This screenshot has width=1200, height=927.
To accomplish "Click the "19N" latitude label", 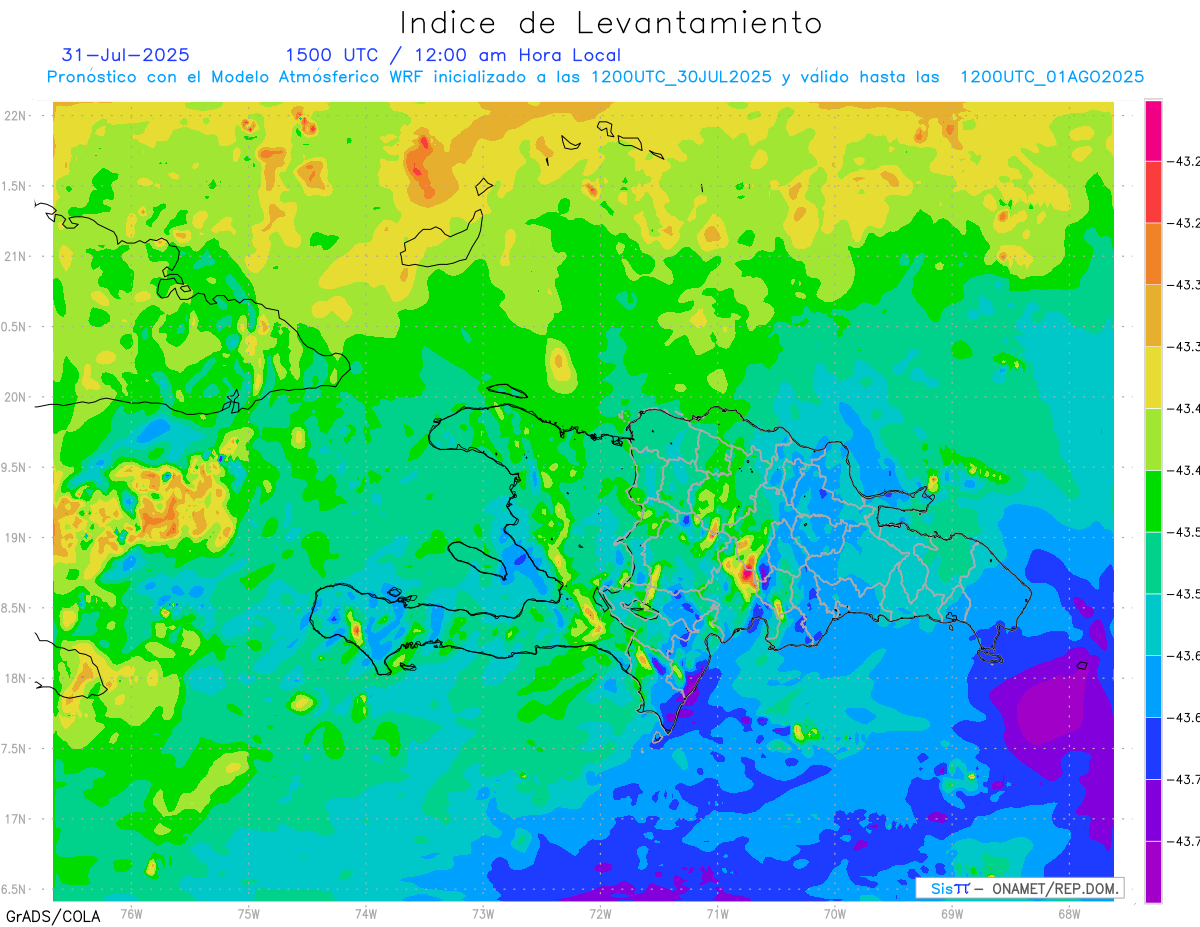I will point(16,538).
